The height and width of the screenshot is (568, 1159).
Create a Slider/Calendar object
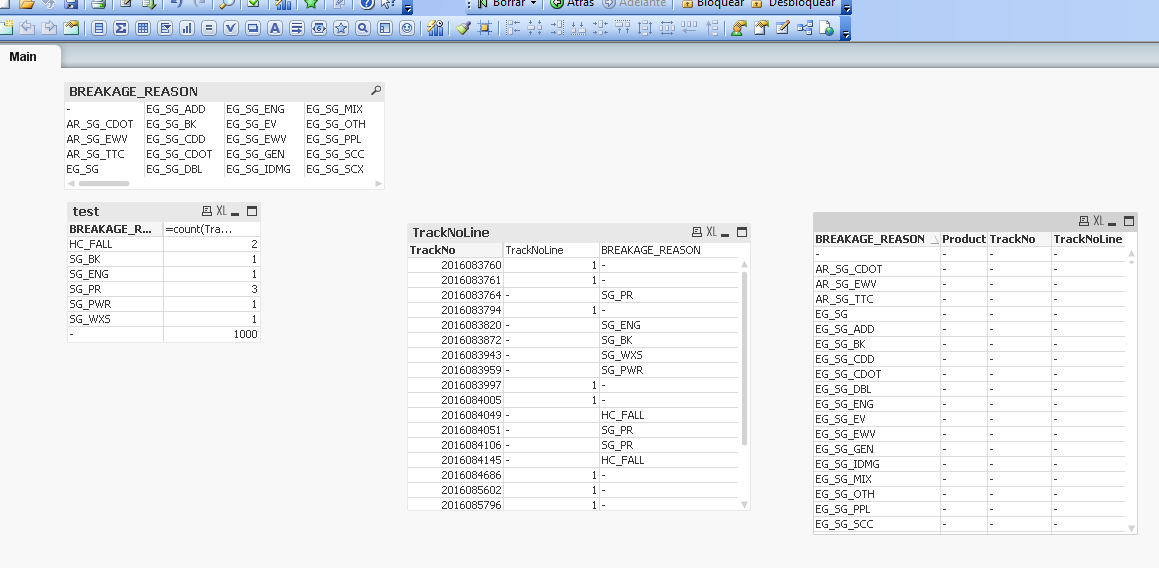pyautogui.click(x=319, y=28)
